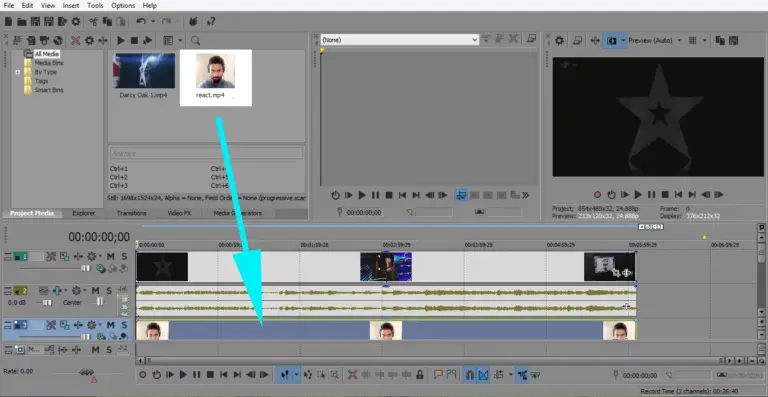The image size is (768, 397).
Task: Stop playback in the Video Preview window
Action: (x=665, y=195)
